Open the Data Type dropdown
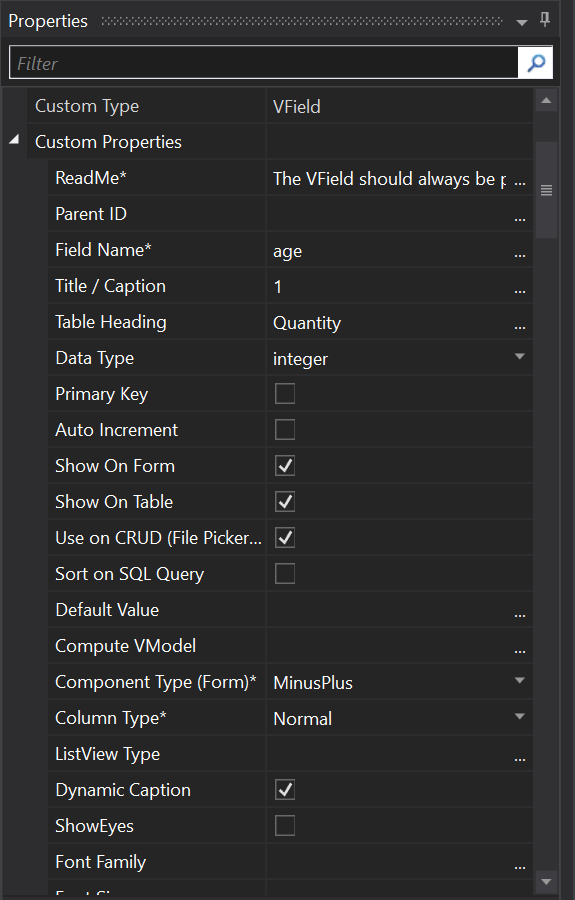This screenshot has width=575, height=900. click(520, 357)
